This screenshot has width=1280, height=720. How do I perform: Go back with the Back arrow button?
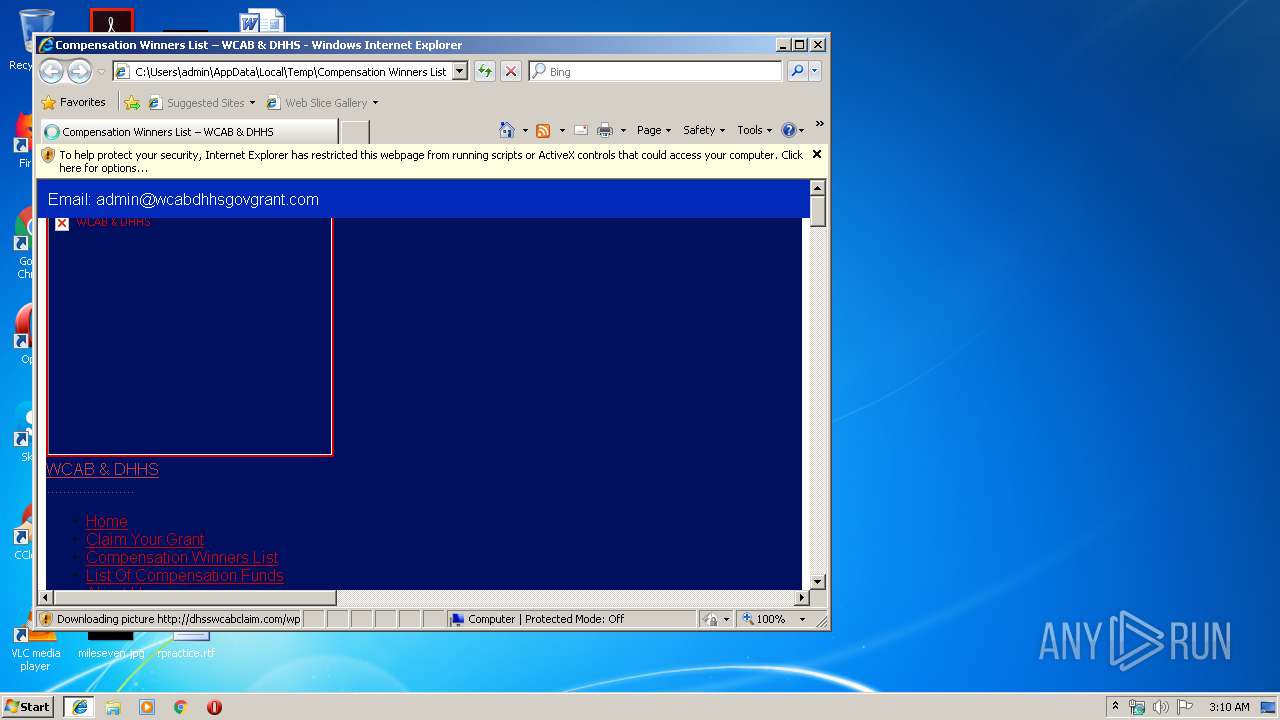(51, 71)
